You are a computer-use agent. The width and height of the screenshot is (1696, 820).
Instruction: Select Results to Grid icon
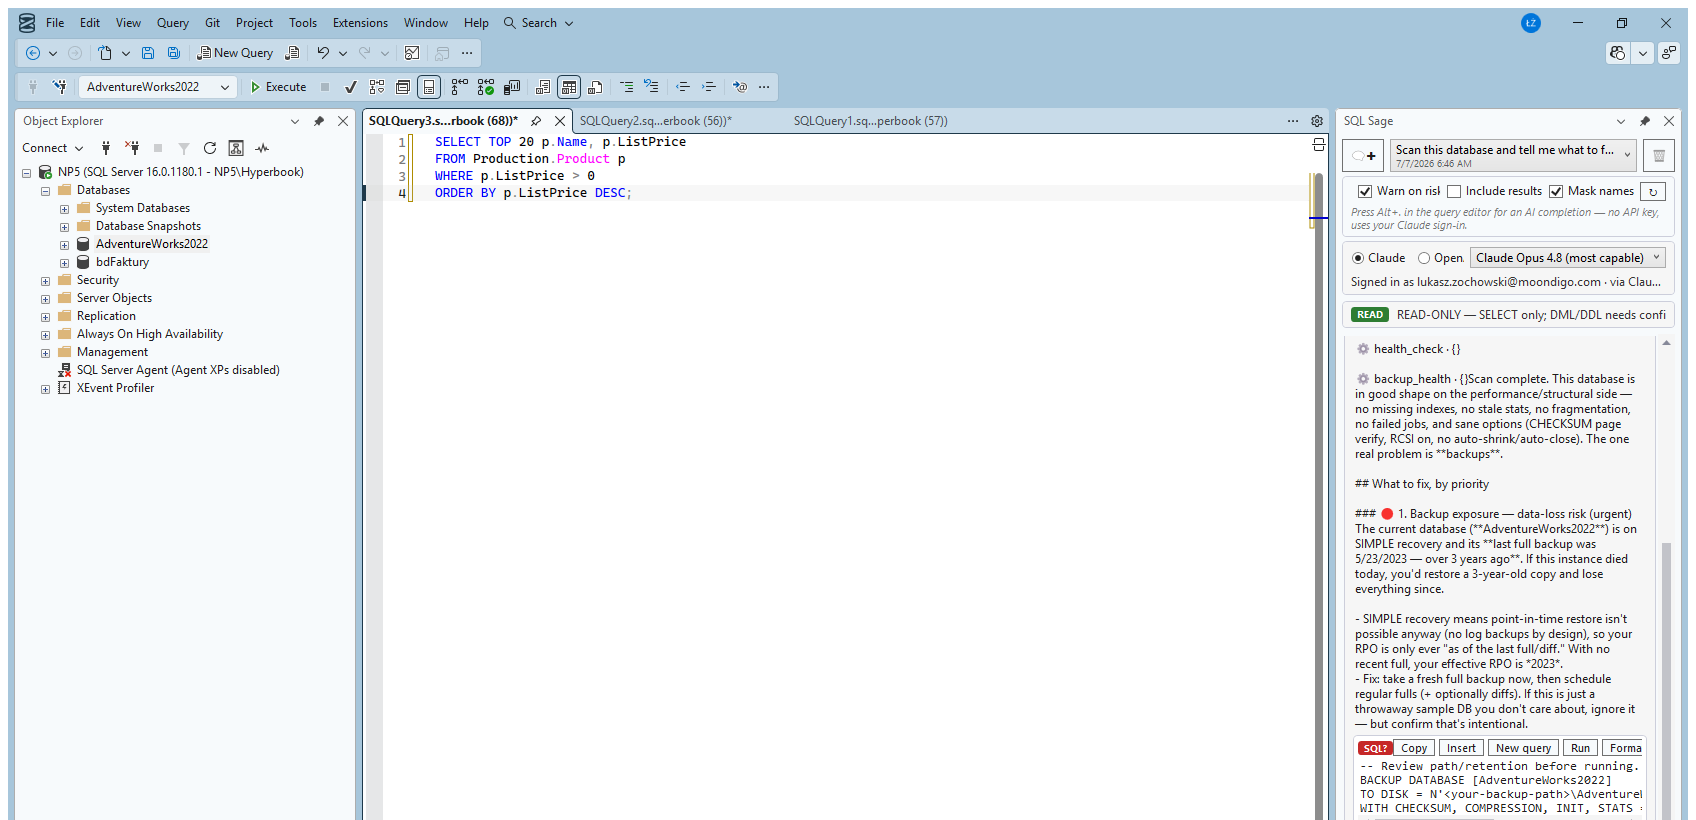pyautogui.click(x=569, y=87)
